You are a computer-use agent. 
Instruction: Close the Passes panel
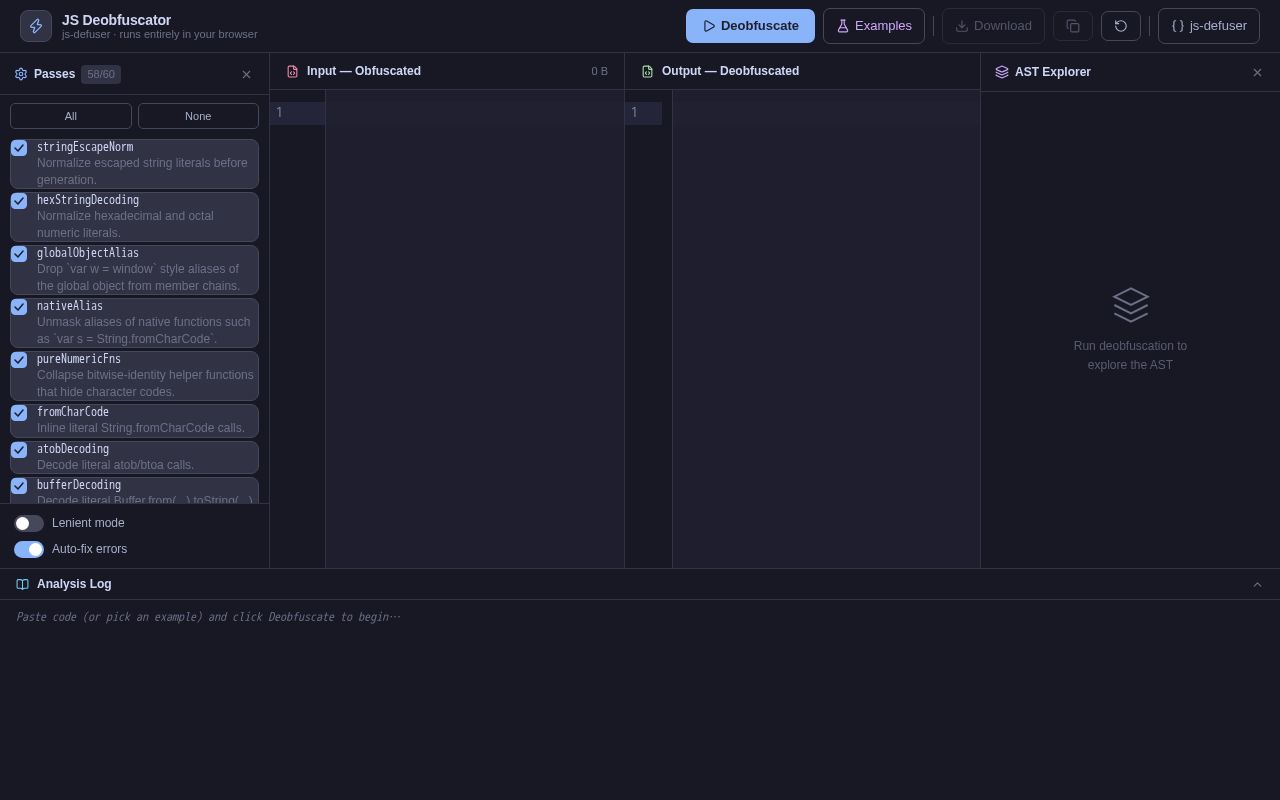246,74
